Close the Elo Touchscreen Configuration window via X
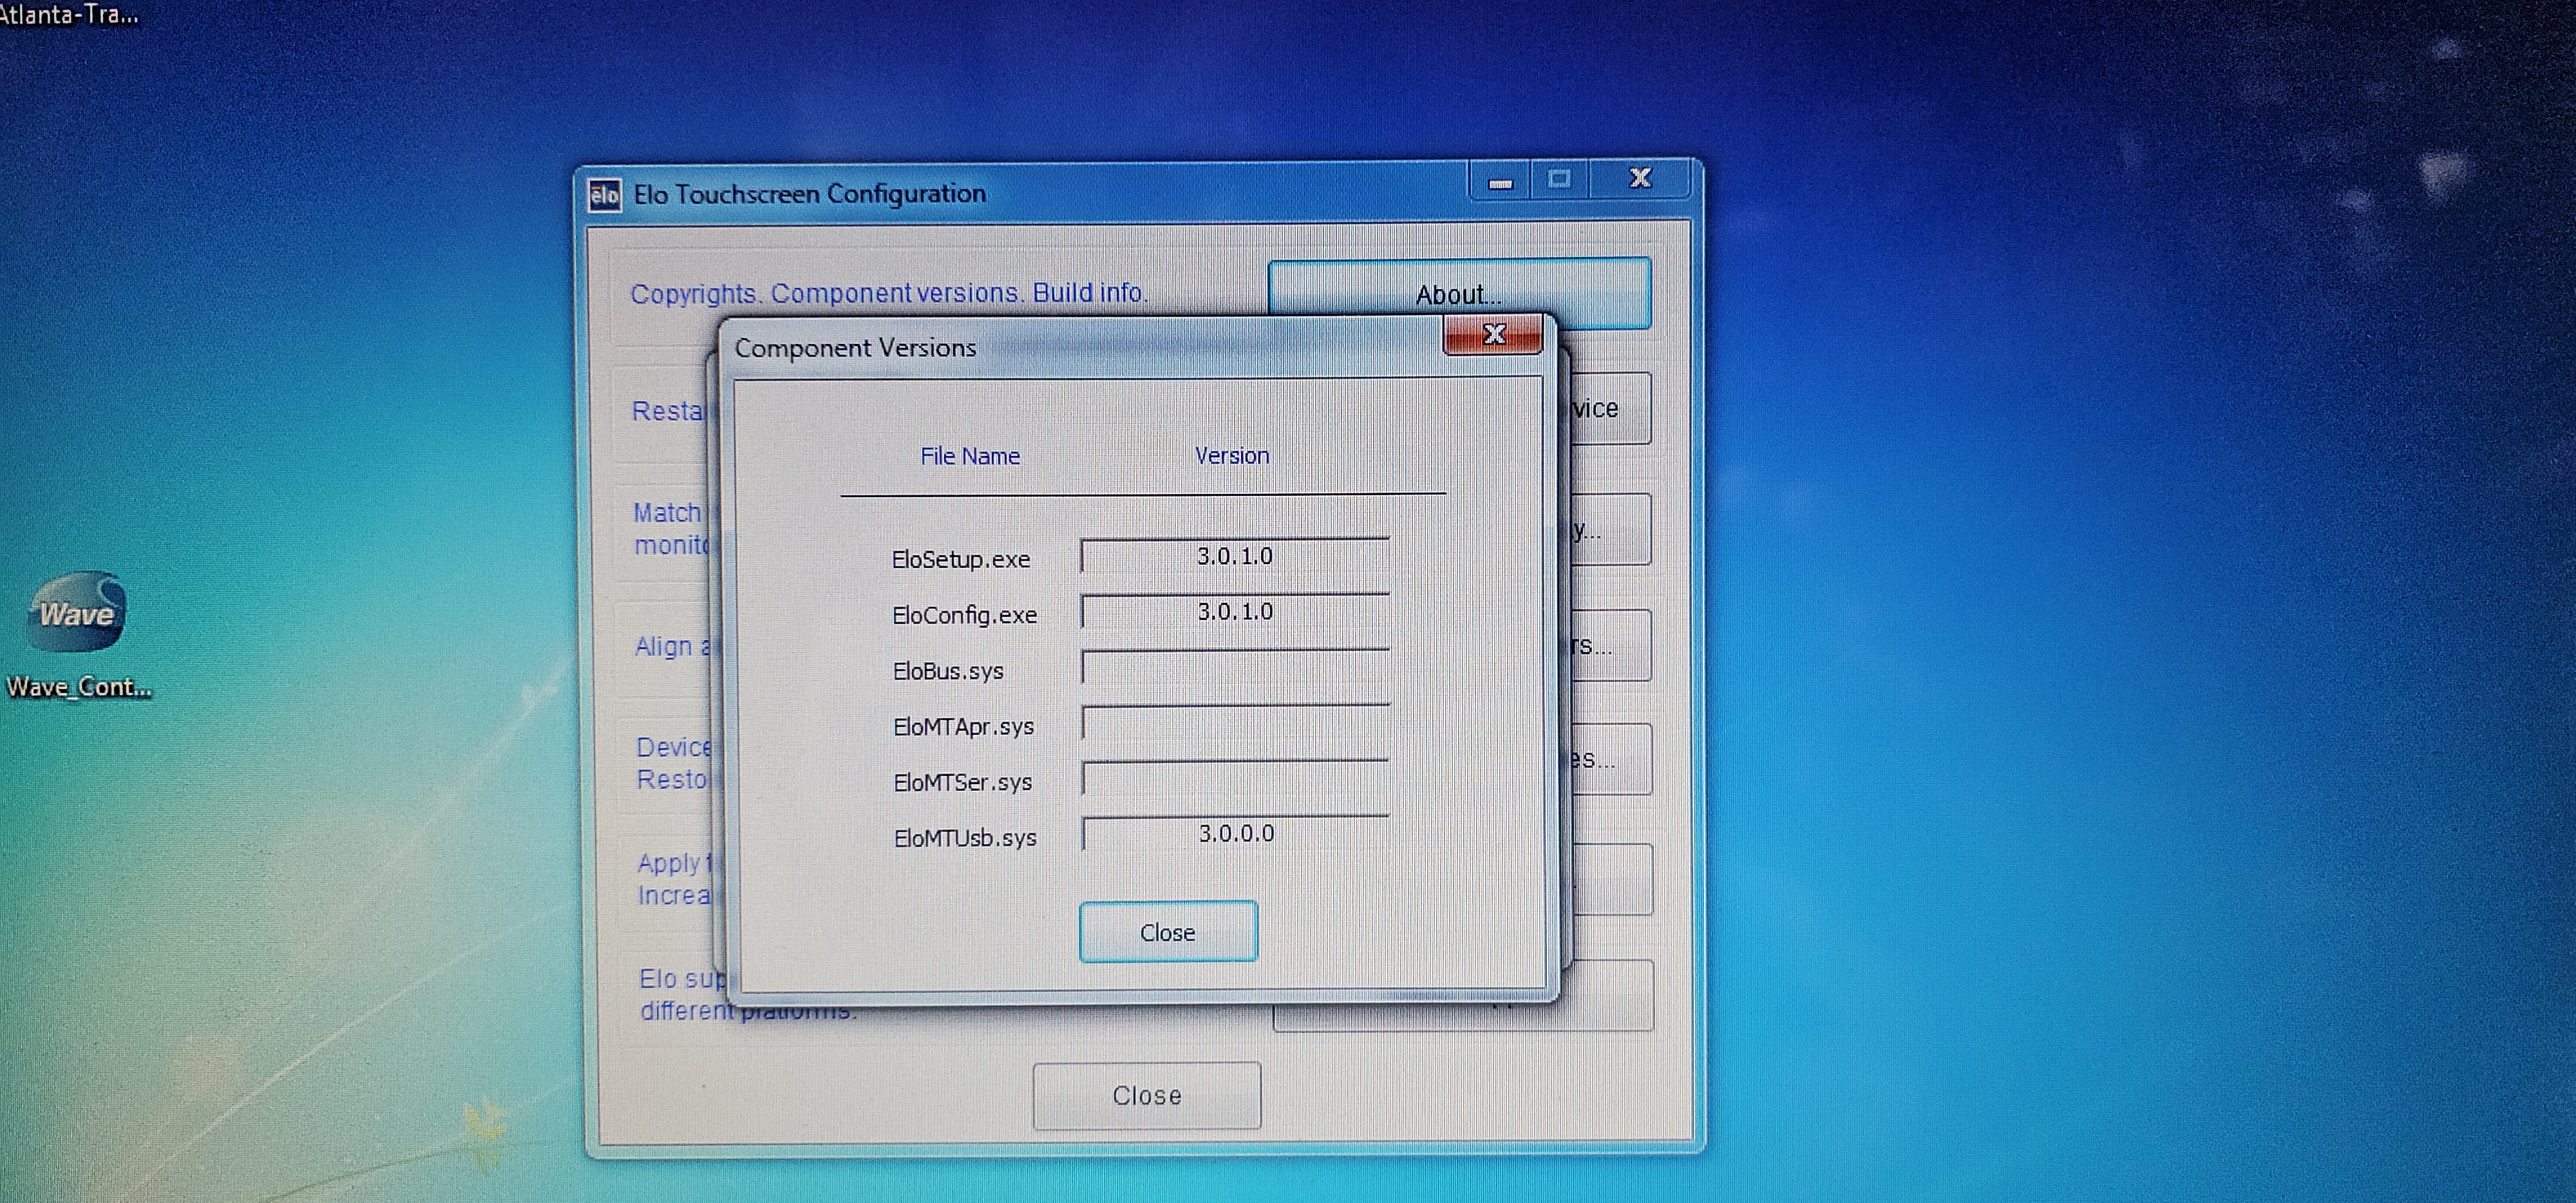The height and width of the screenshot is (1203, 2576). coord(1640,179)
